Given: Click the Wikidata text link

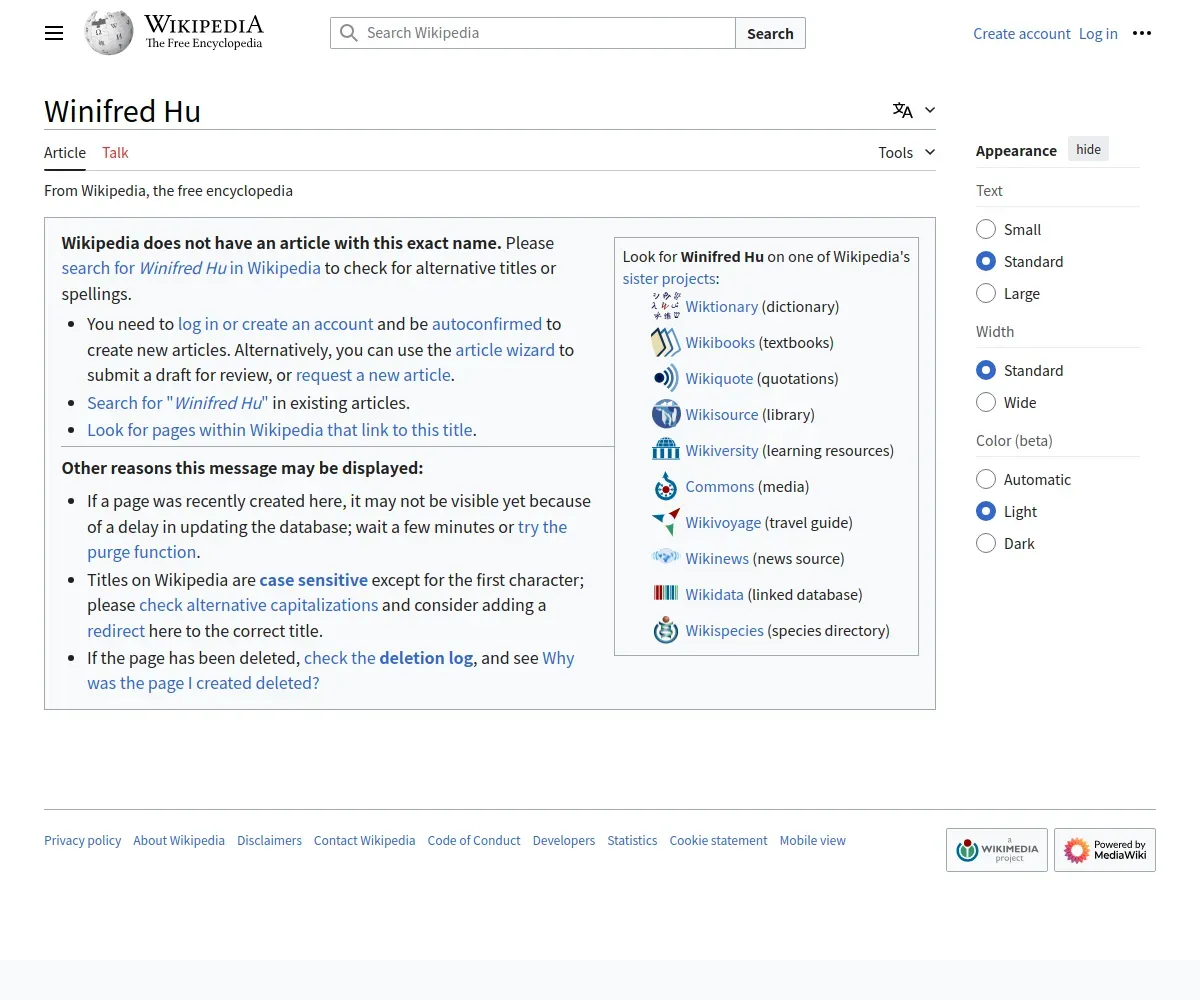Looking at the screenshot, I should tap(714, 594).
